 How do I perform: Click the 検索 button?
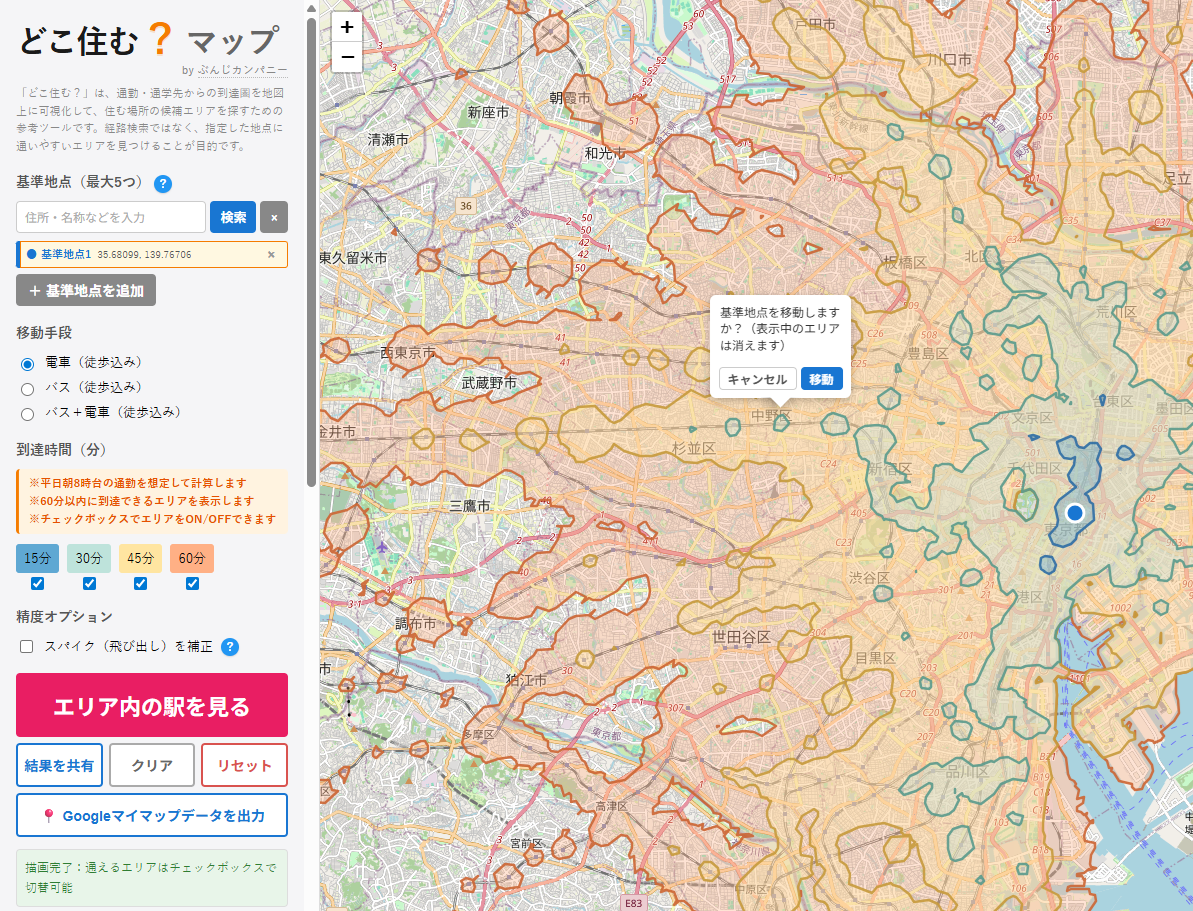tap(233, 217)
